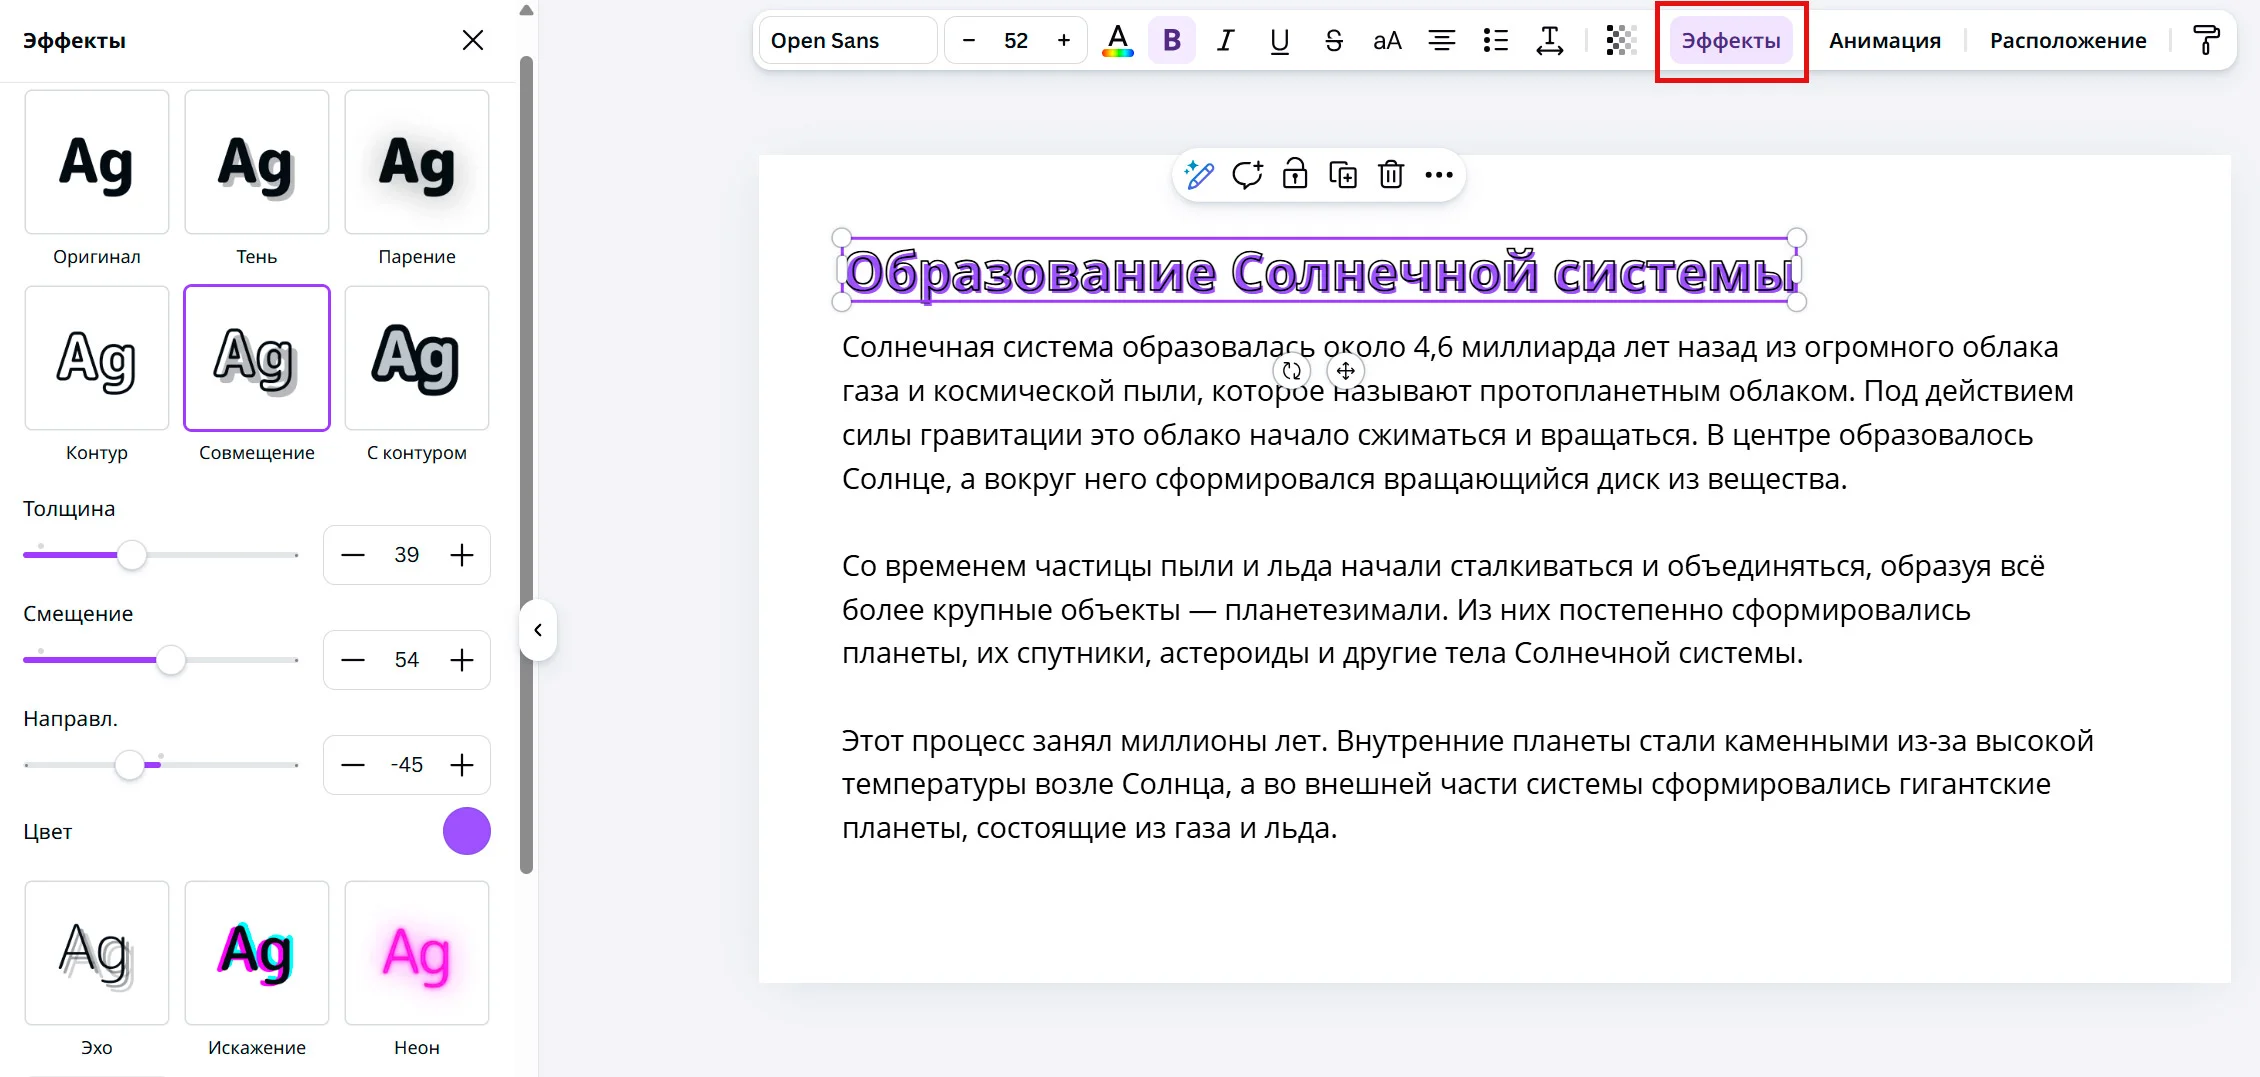Toggle bulleted list icon
2260x1077 pixels.
click(x=1495, y=41)
